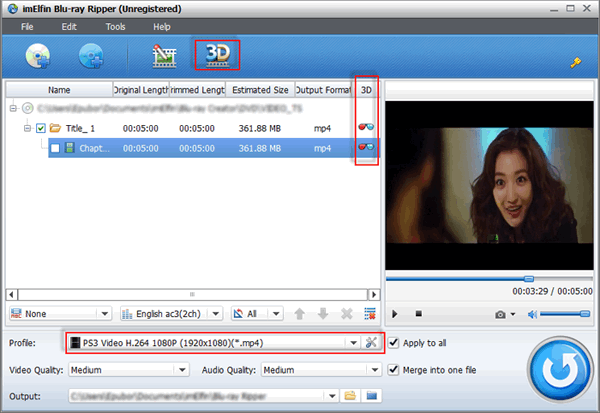This screenshot has height=413, width=600.
Task: Open the All angle dropdown
Action: click(257, 314)
